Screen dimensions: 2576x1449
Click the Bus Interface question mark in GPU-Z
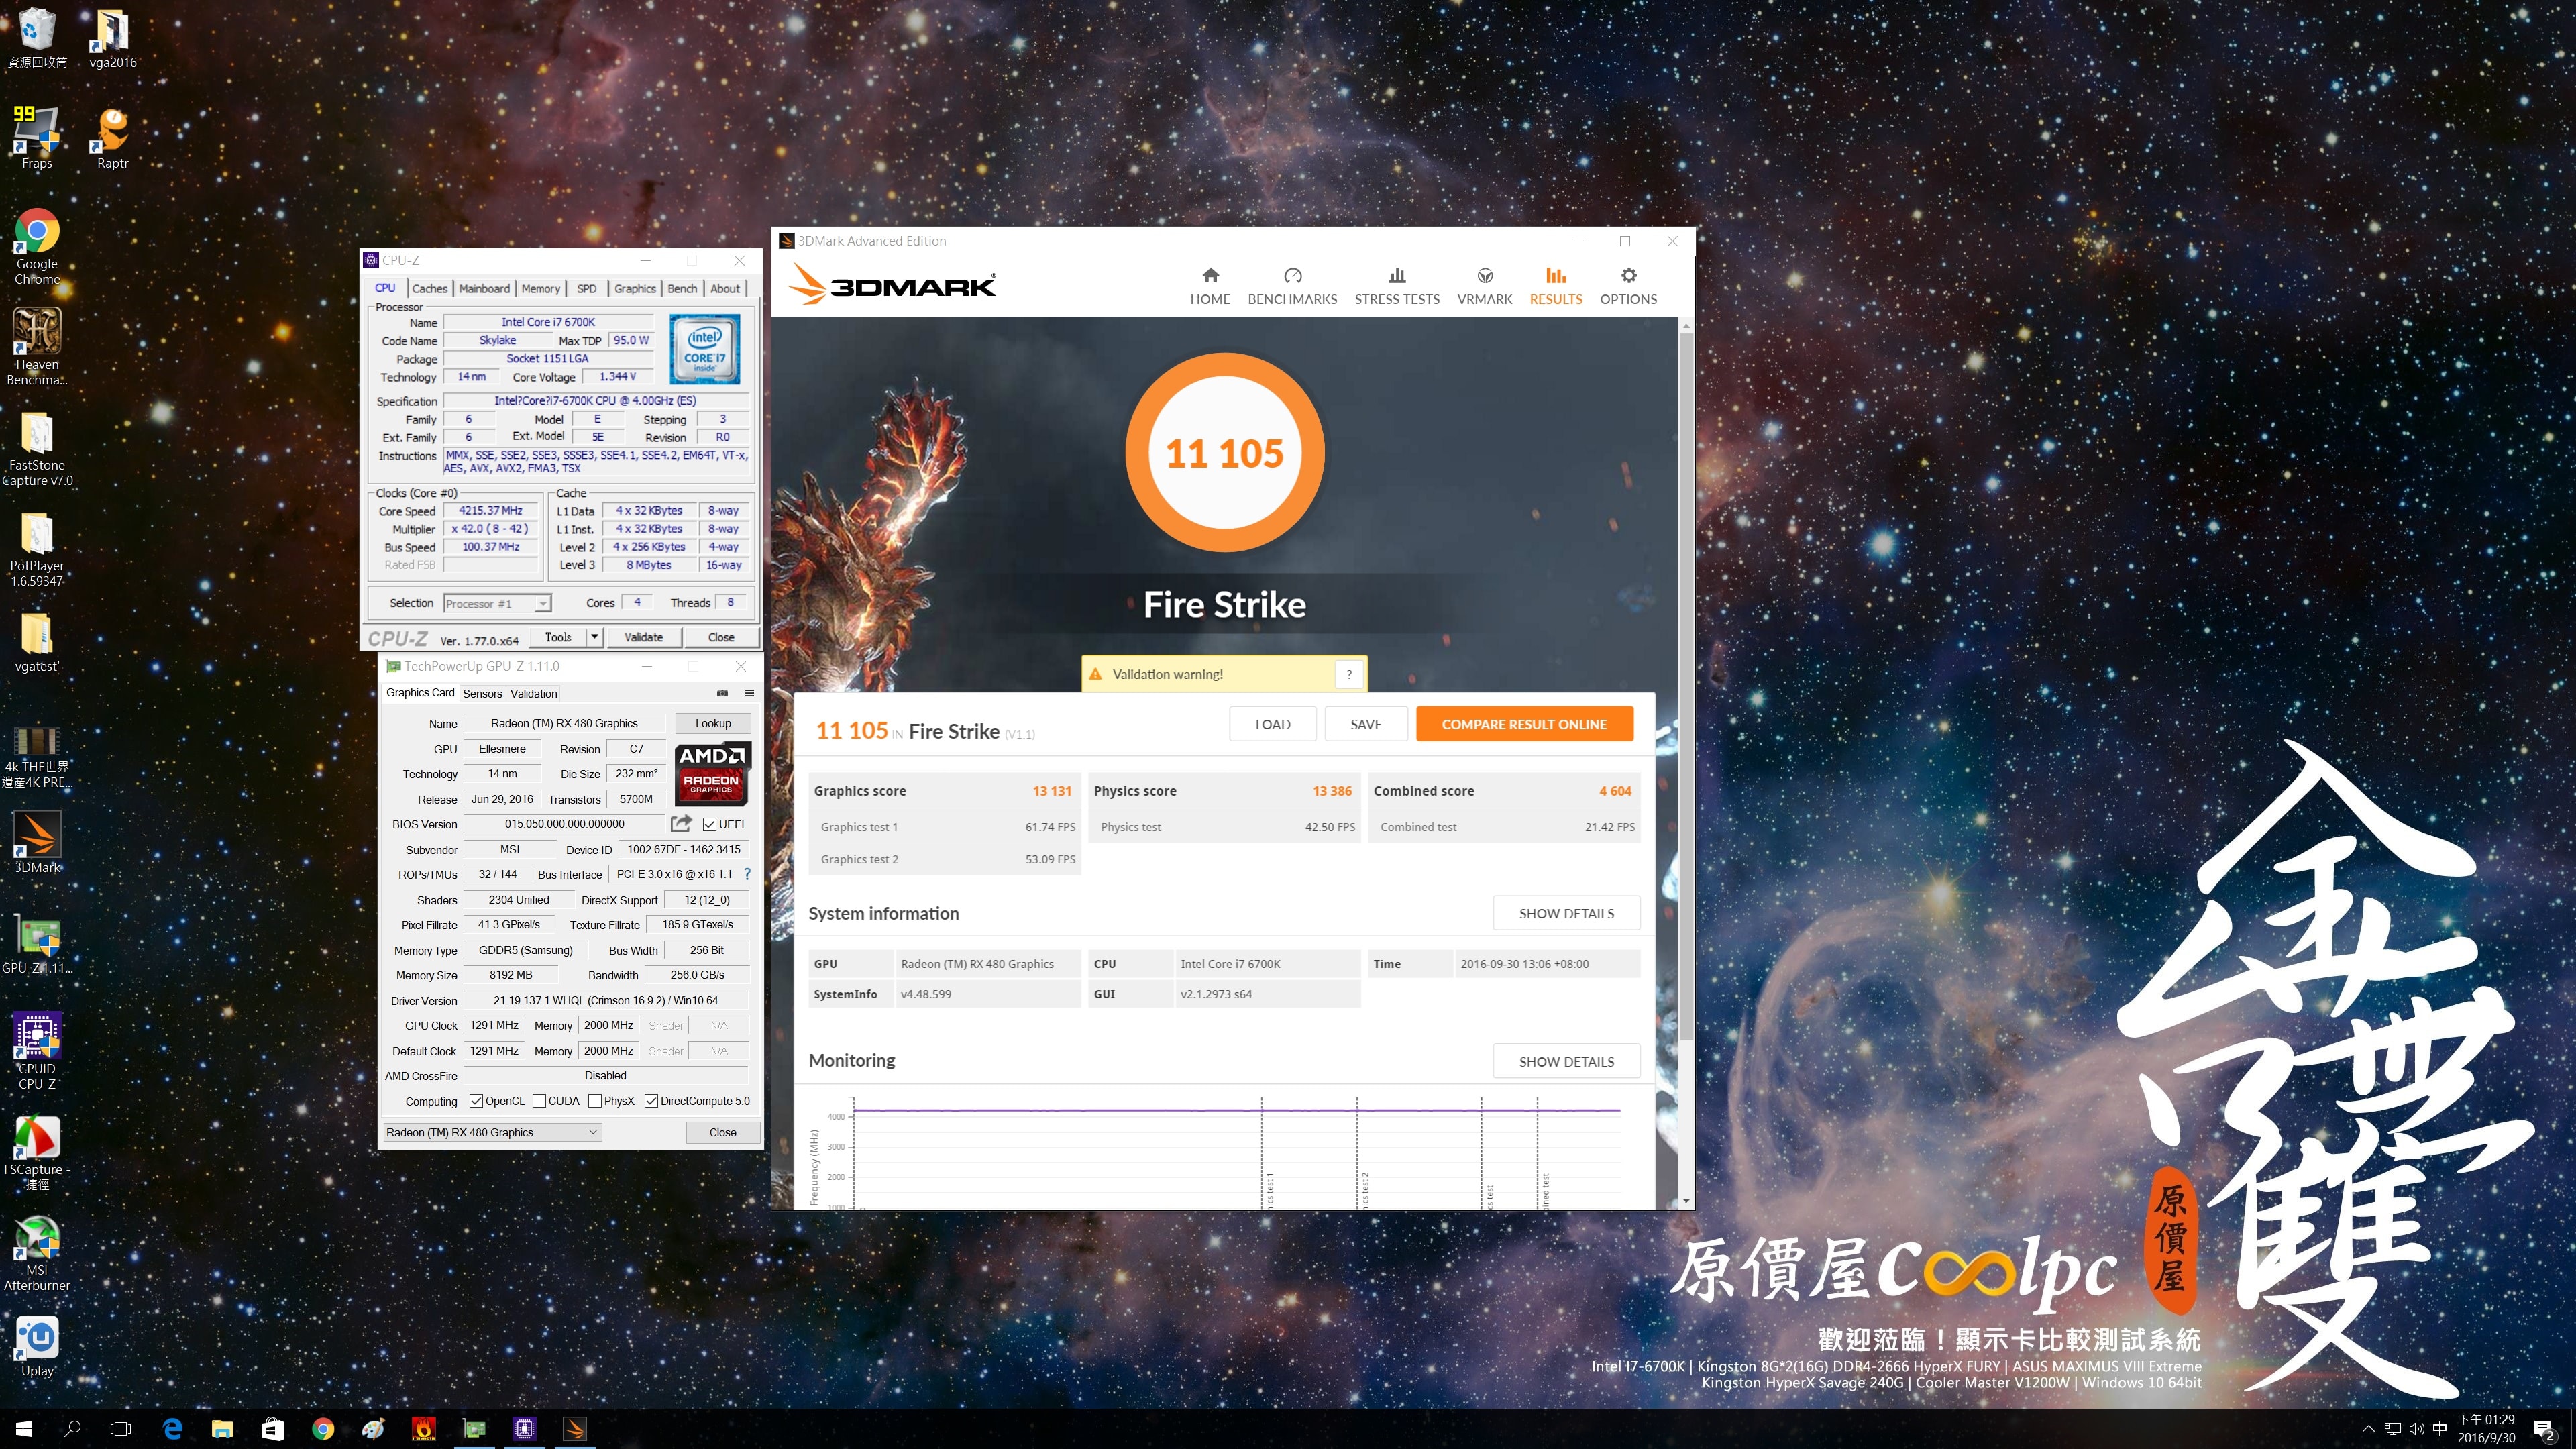coord(747,874)
